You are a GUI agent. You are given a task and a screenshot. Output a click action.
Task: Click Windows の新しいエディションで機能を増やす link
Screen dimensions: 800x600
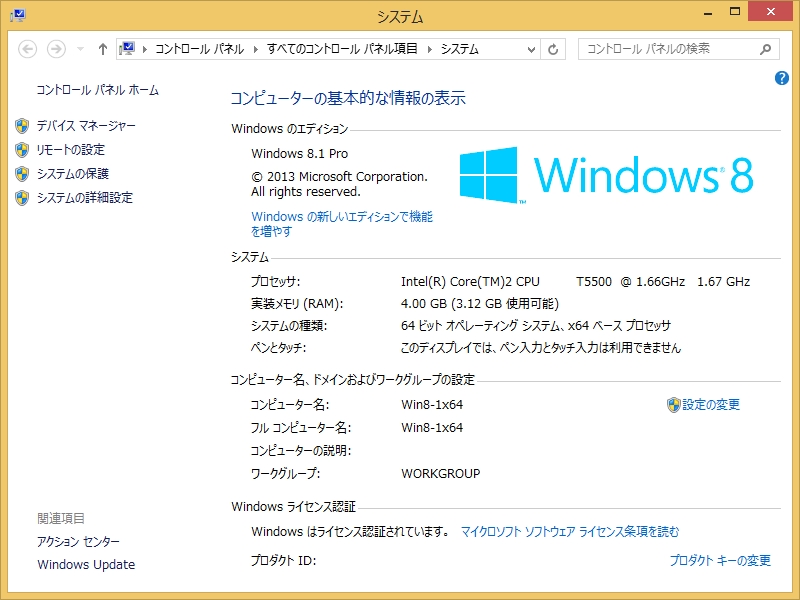pos(342,224)
